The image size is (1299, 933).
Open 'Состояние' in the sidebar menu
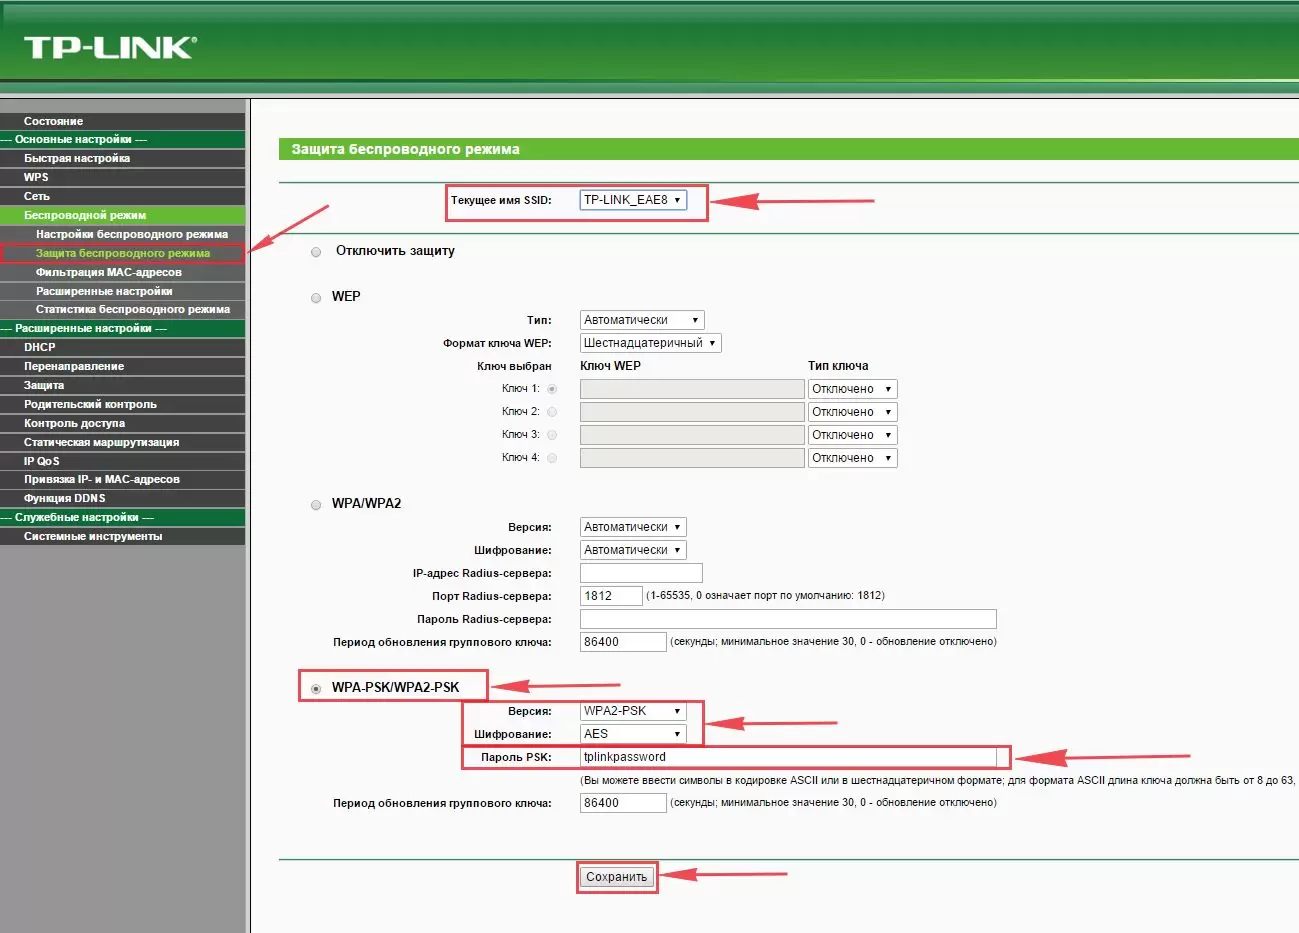point(54,121)
